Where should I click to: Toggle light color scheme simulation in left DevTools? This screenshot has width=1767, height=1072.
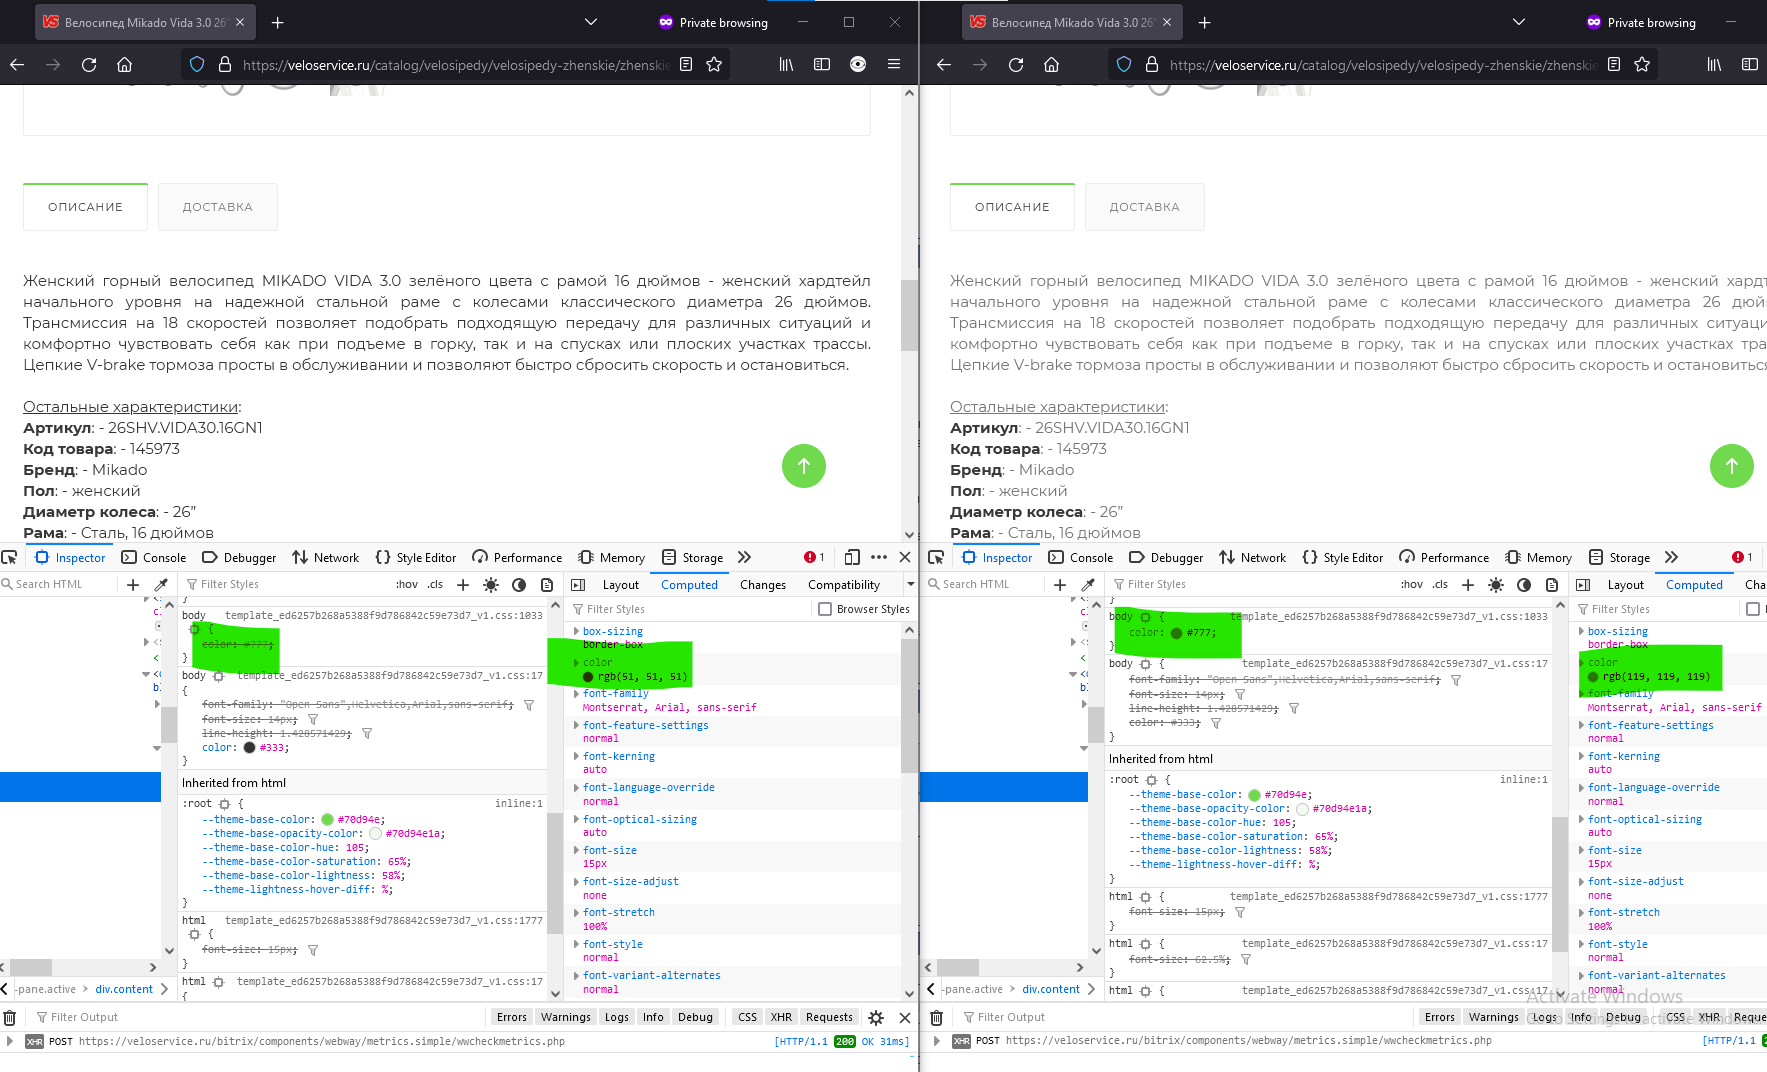click(x=491, y=585)
